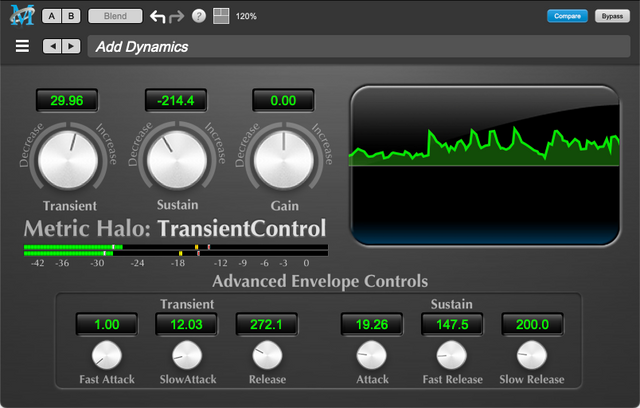
Task: Click the undo arrow icon
Action: (x=157, y=17)
